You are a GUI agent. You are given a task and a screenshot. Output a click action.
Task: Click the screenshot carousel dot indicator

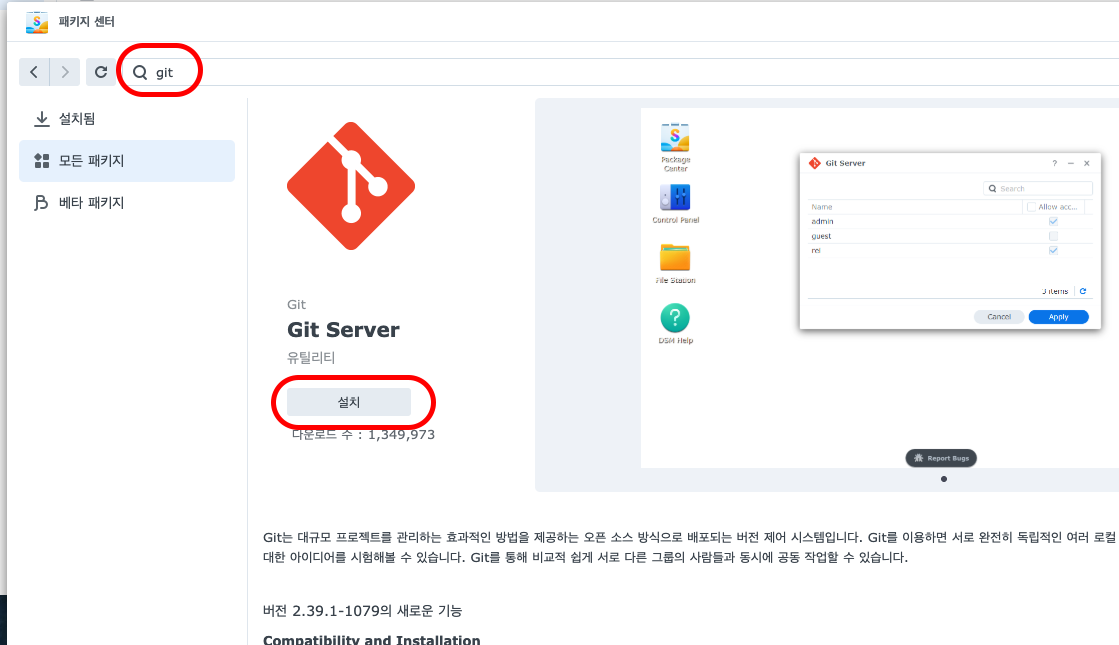[944, 479]
